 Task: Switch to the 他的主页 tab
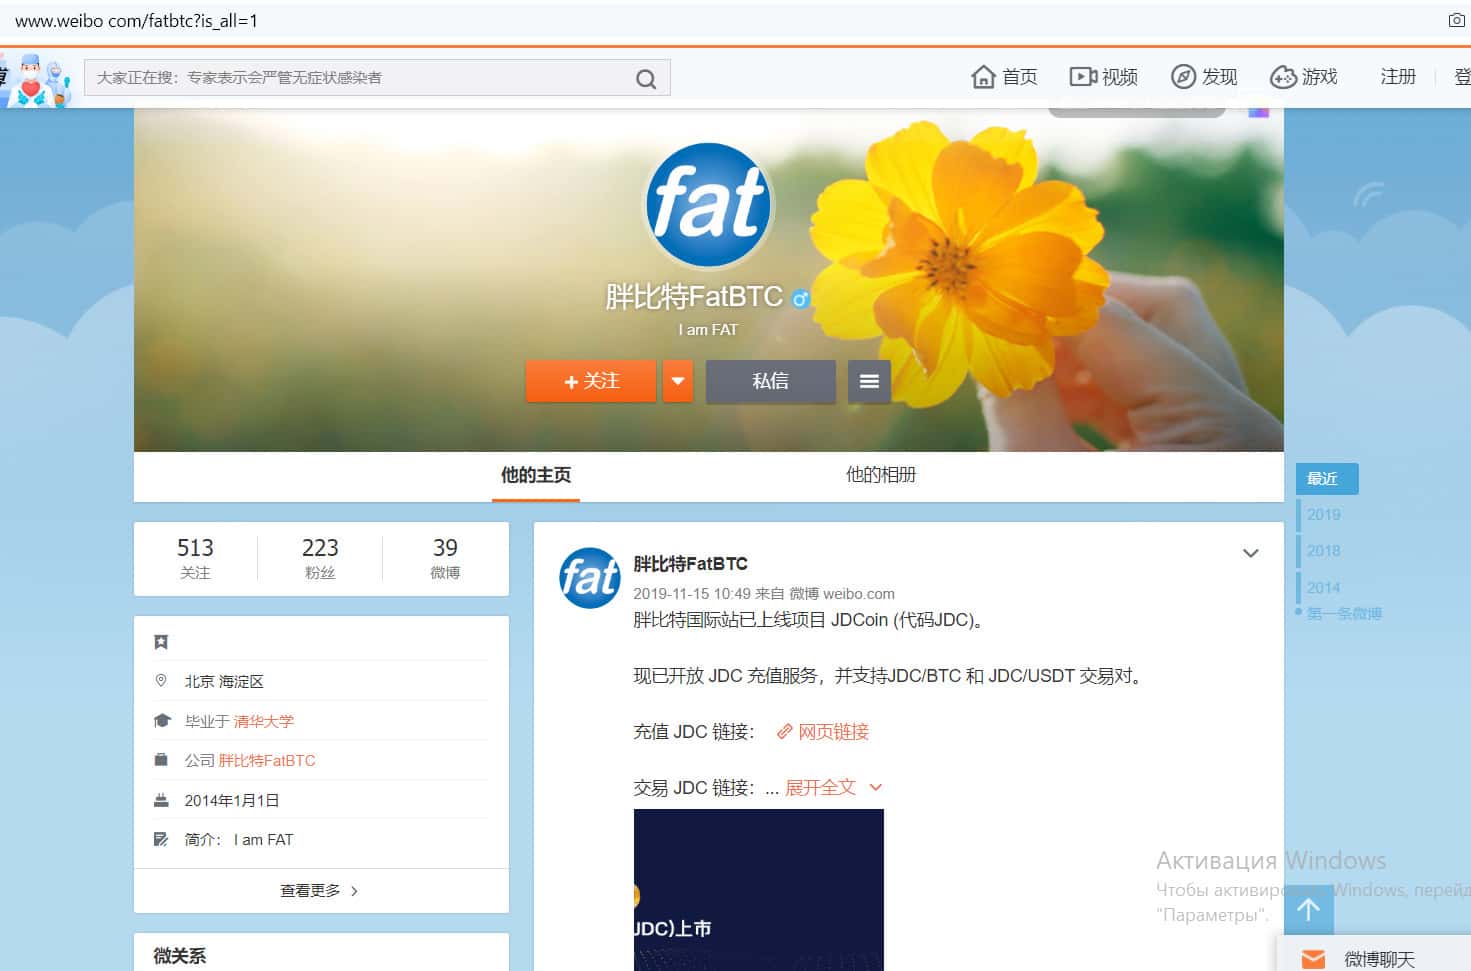pyautogui.click(x=536, y=475)
